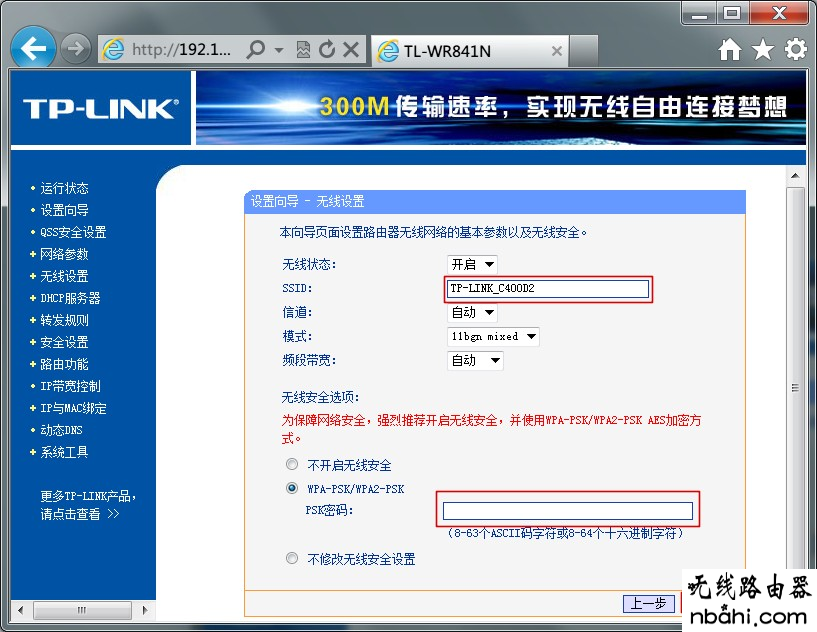This screenshot has width=817, height=632.
Task: Click the sidebar horizontal scrollbar right arrow
Action: pyautogui.click(x=145, y=610)
